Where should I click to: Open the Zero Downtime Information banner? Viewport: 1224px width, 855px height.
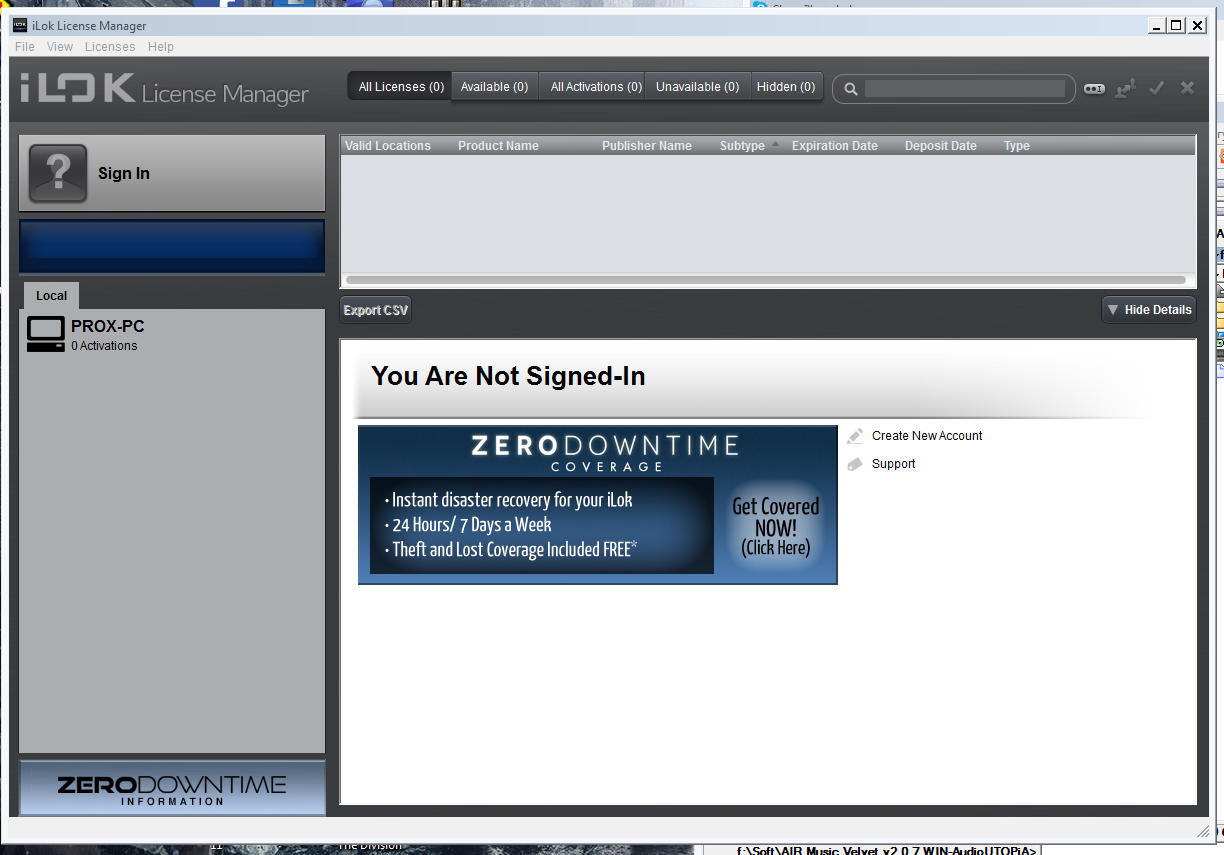tap(172, 788)
